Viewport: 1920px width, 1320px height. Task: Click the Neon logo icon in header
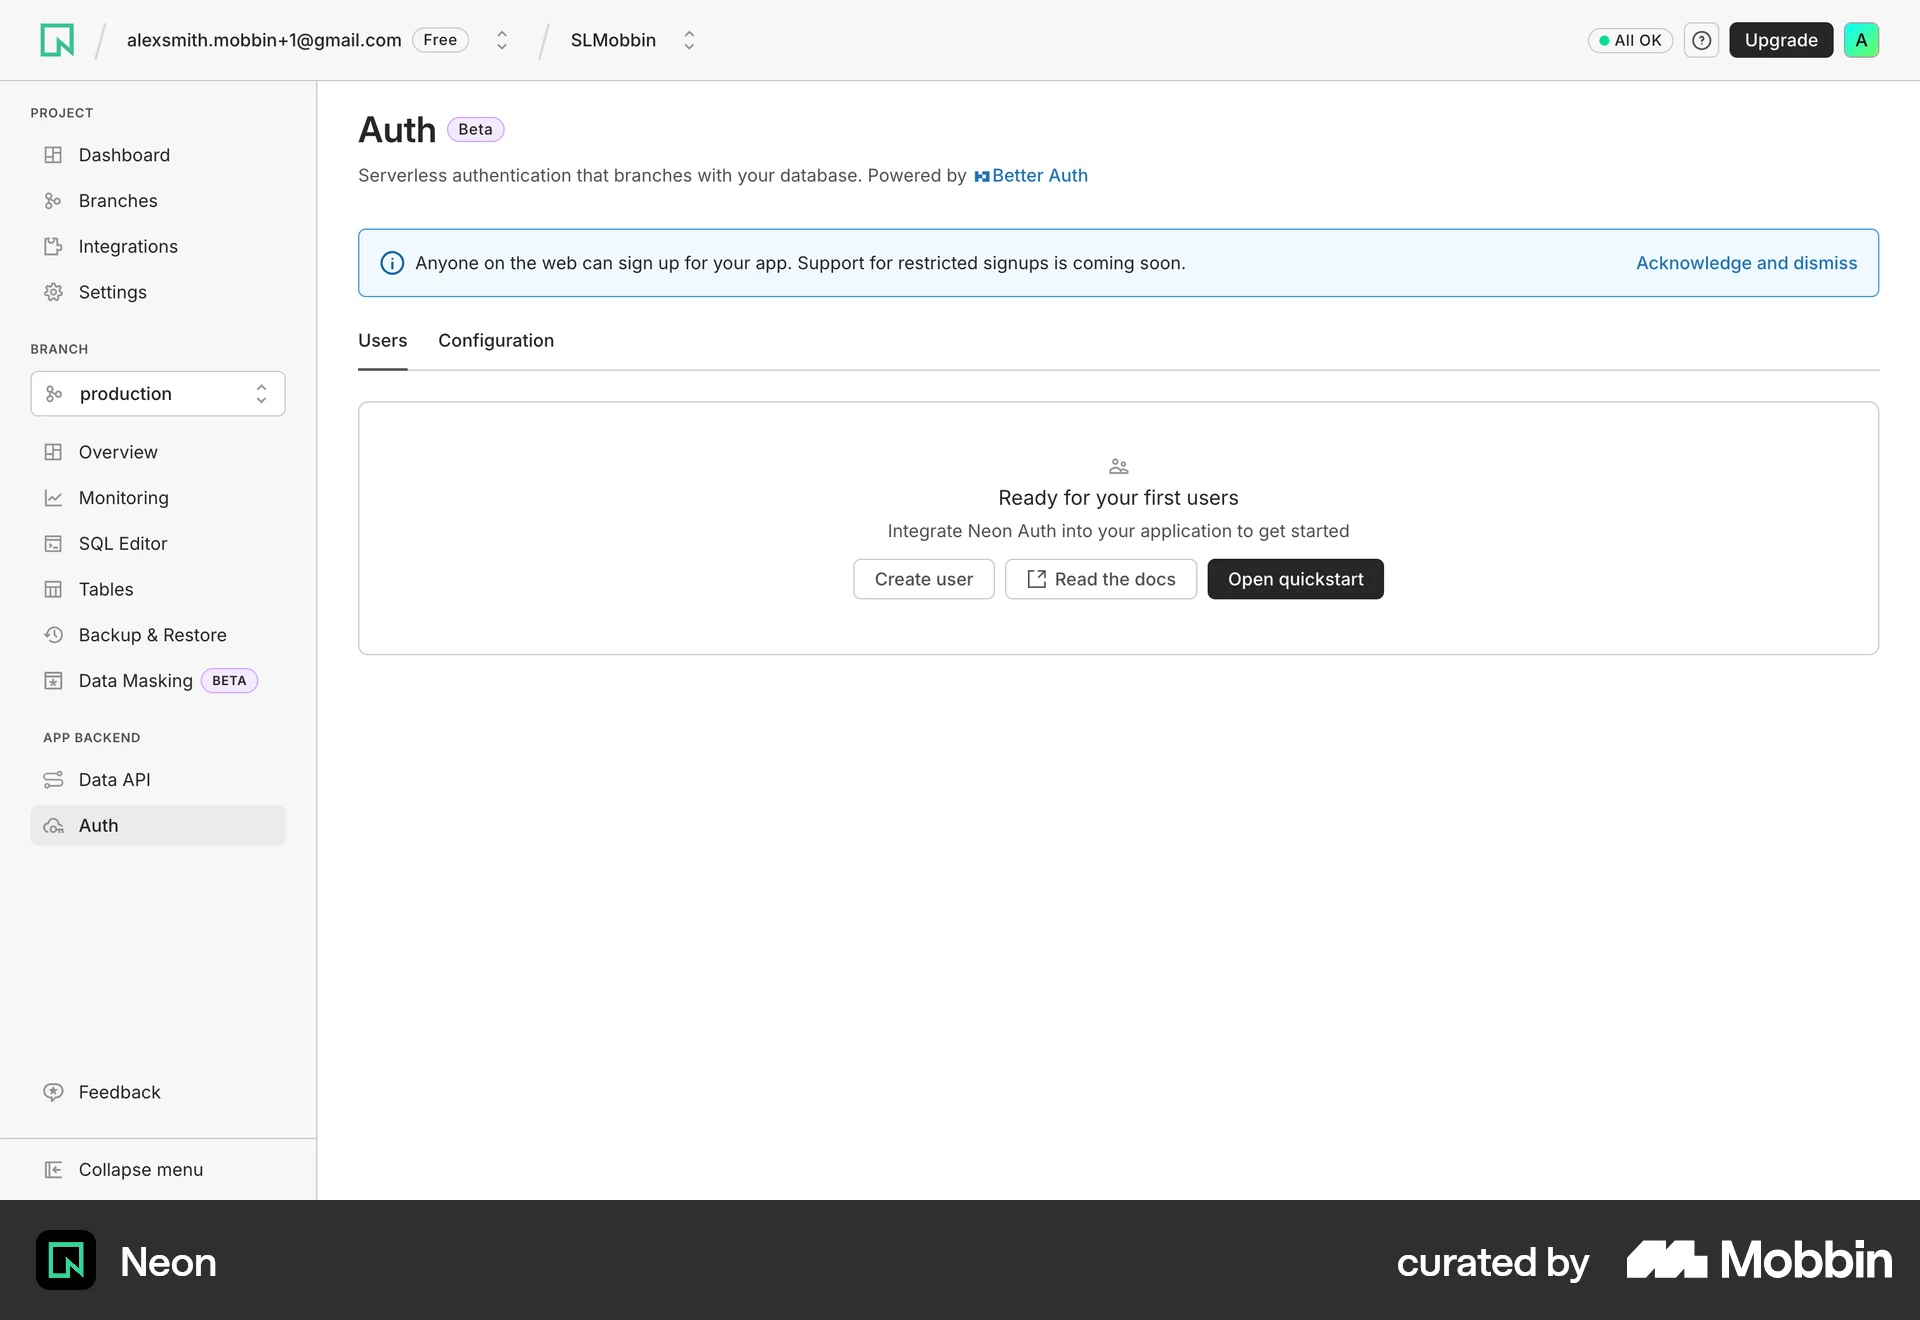point(57,40)
